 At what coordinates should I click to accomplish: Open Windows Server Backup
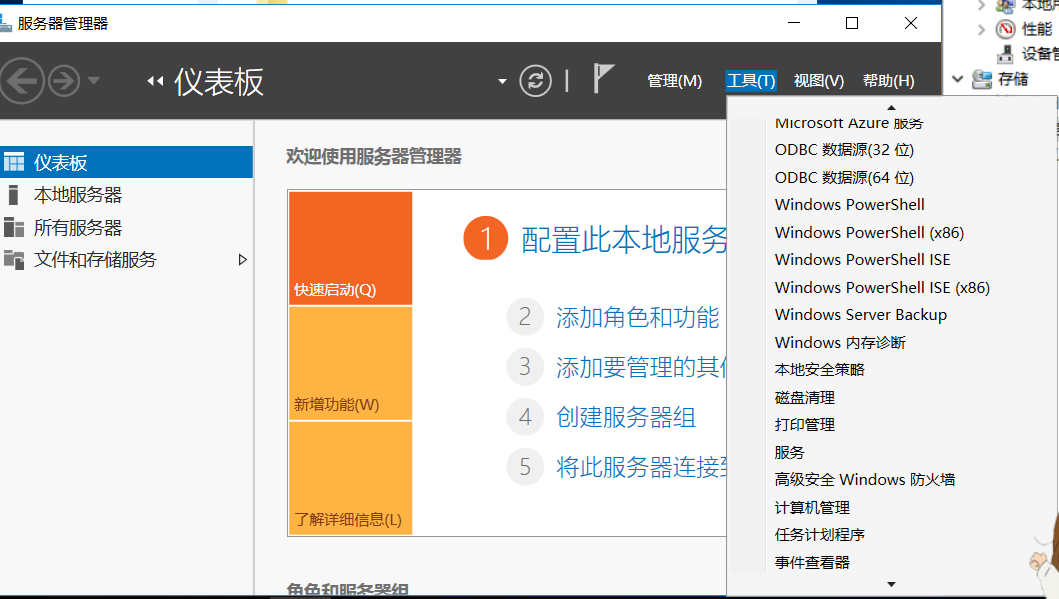860,315
